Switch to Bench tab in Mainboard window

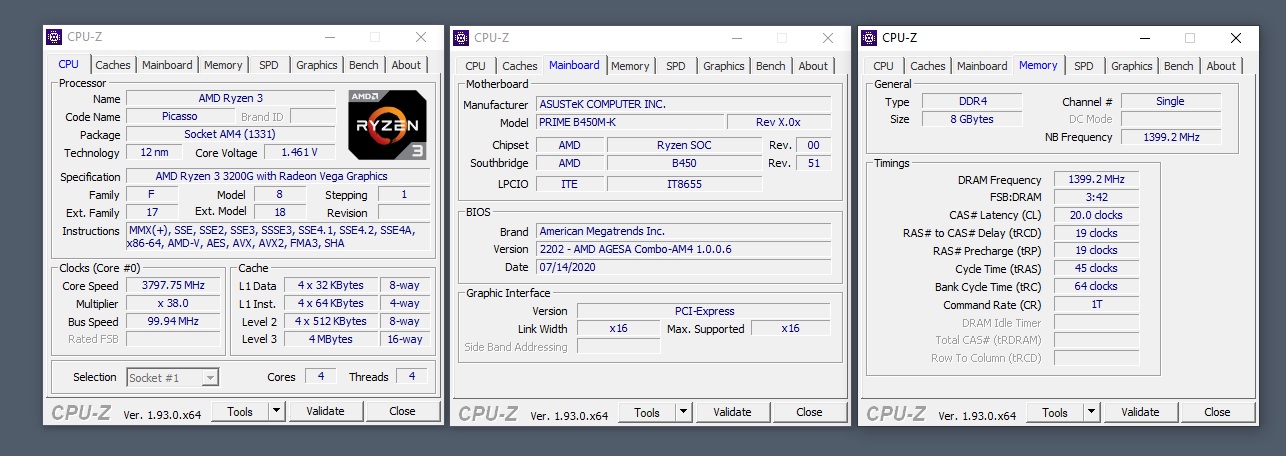coord(771,66)
